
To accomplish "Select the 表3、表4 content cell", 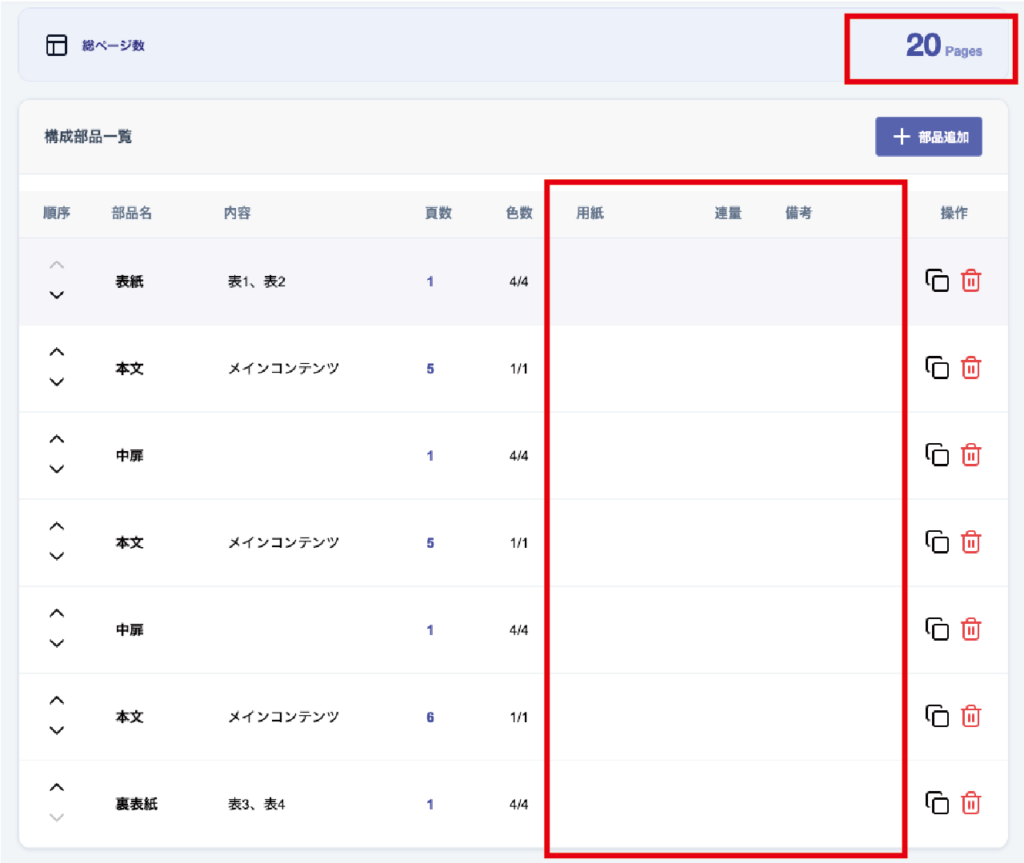I will [x=257, y=804].
